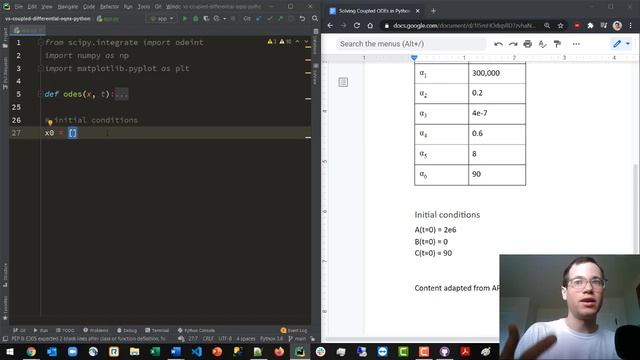640x360 pixels.
Task: Open the Navigate menu in PyCharm
Action: click(x=68, y=7)
